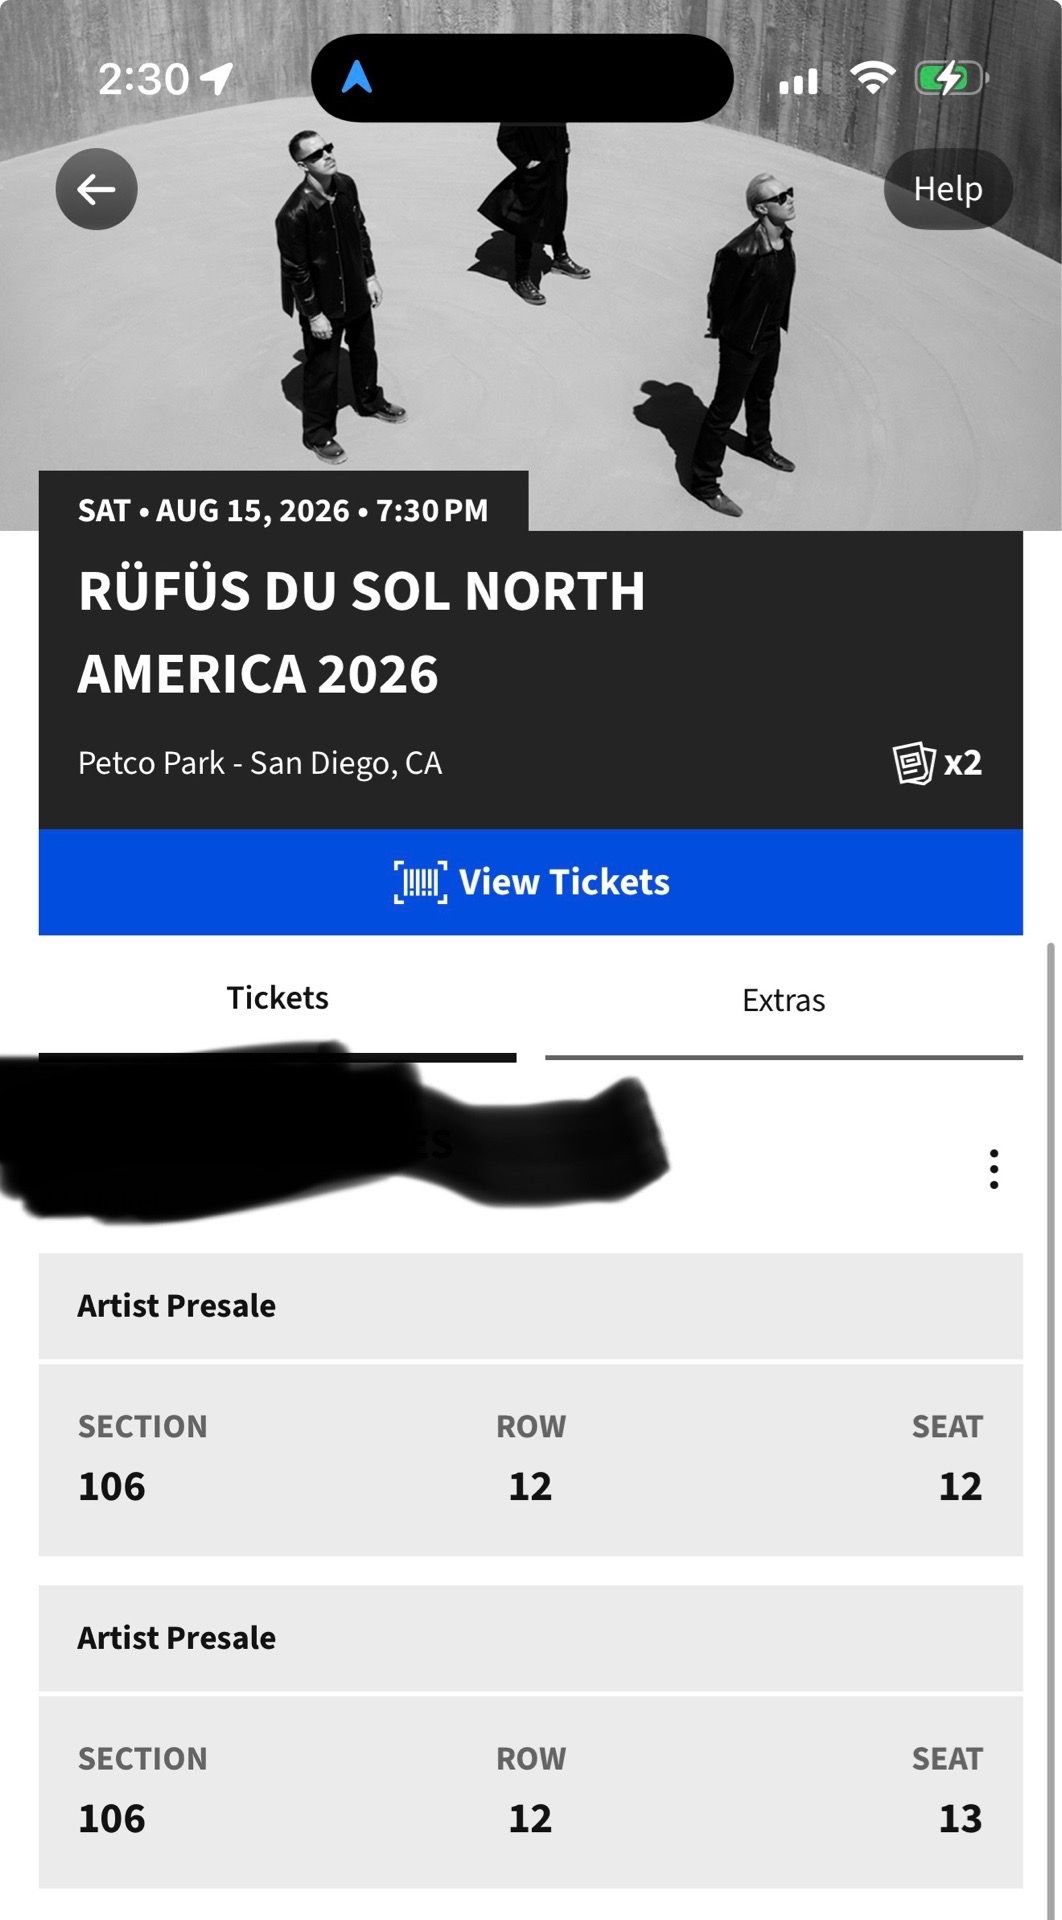
Task: Open the Help button
Action: pos(948,189)
